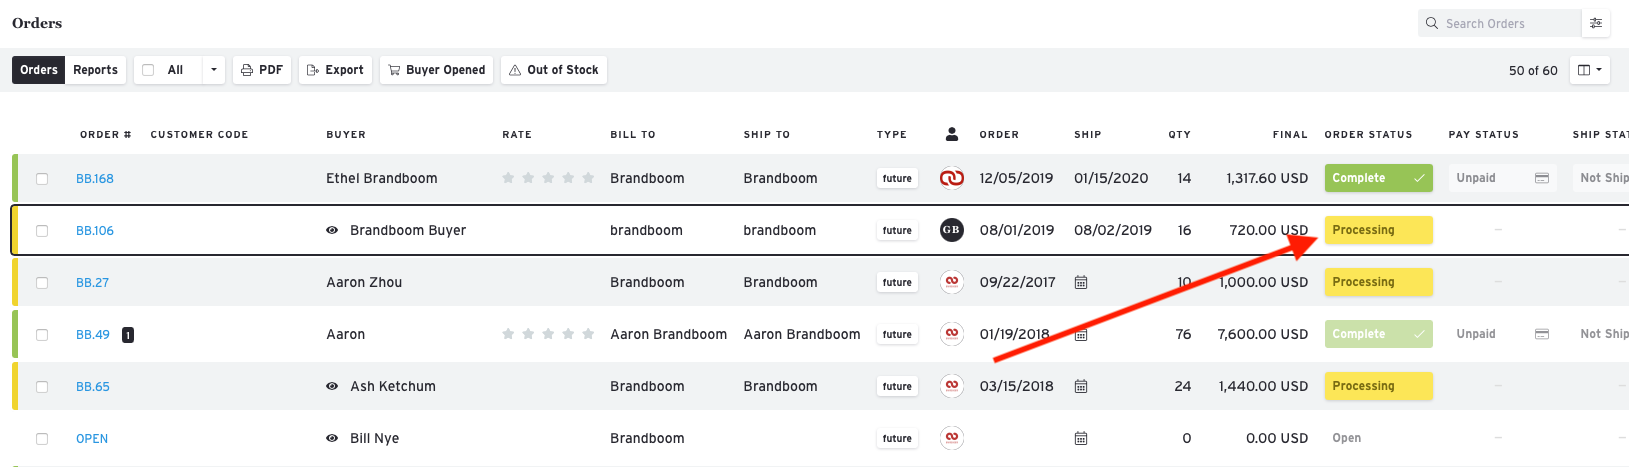The height and width of the screenshot is (467, 1629).
Task: Open the BB.49 order link
Action: coord(93,335)
